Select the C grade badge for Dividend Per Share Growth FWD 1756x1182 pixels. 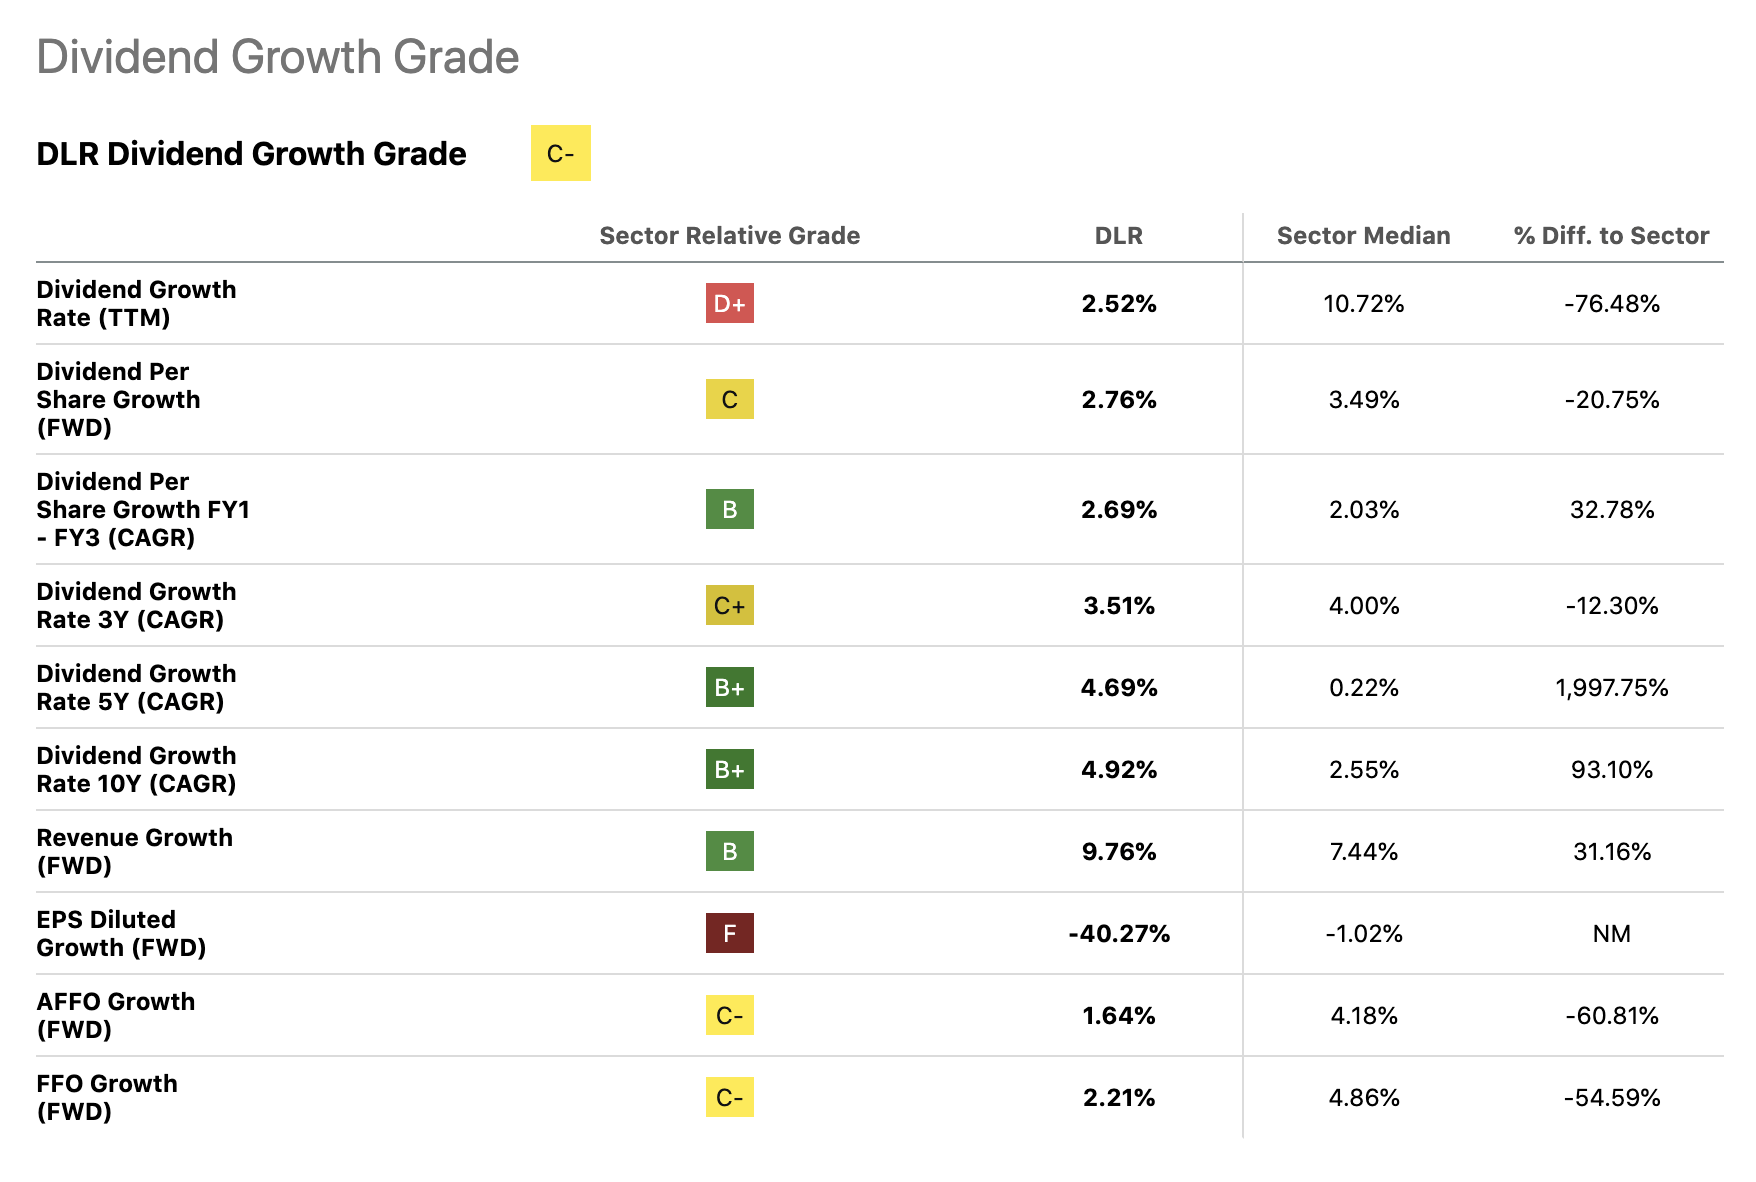[729, 399]
